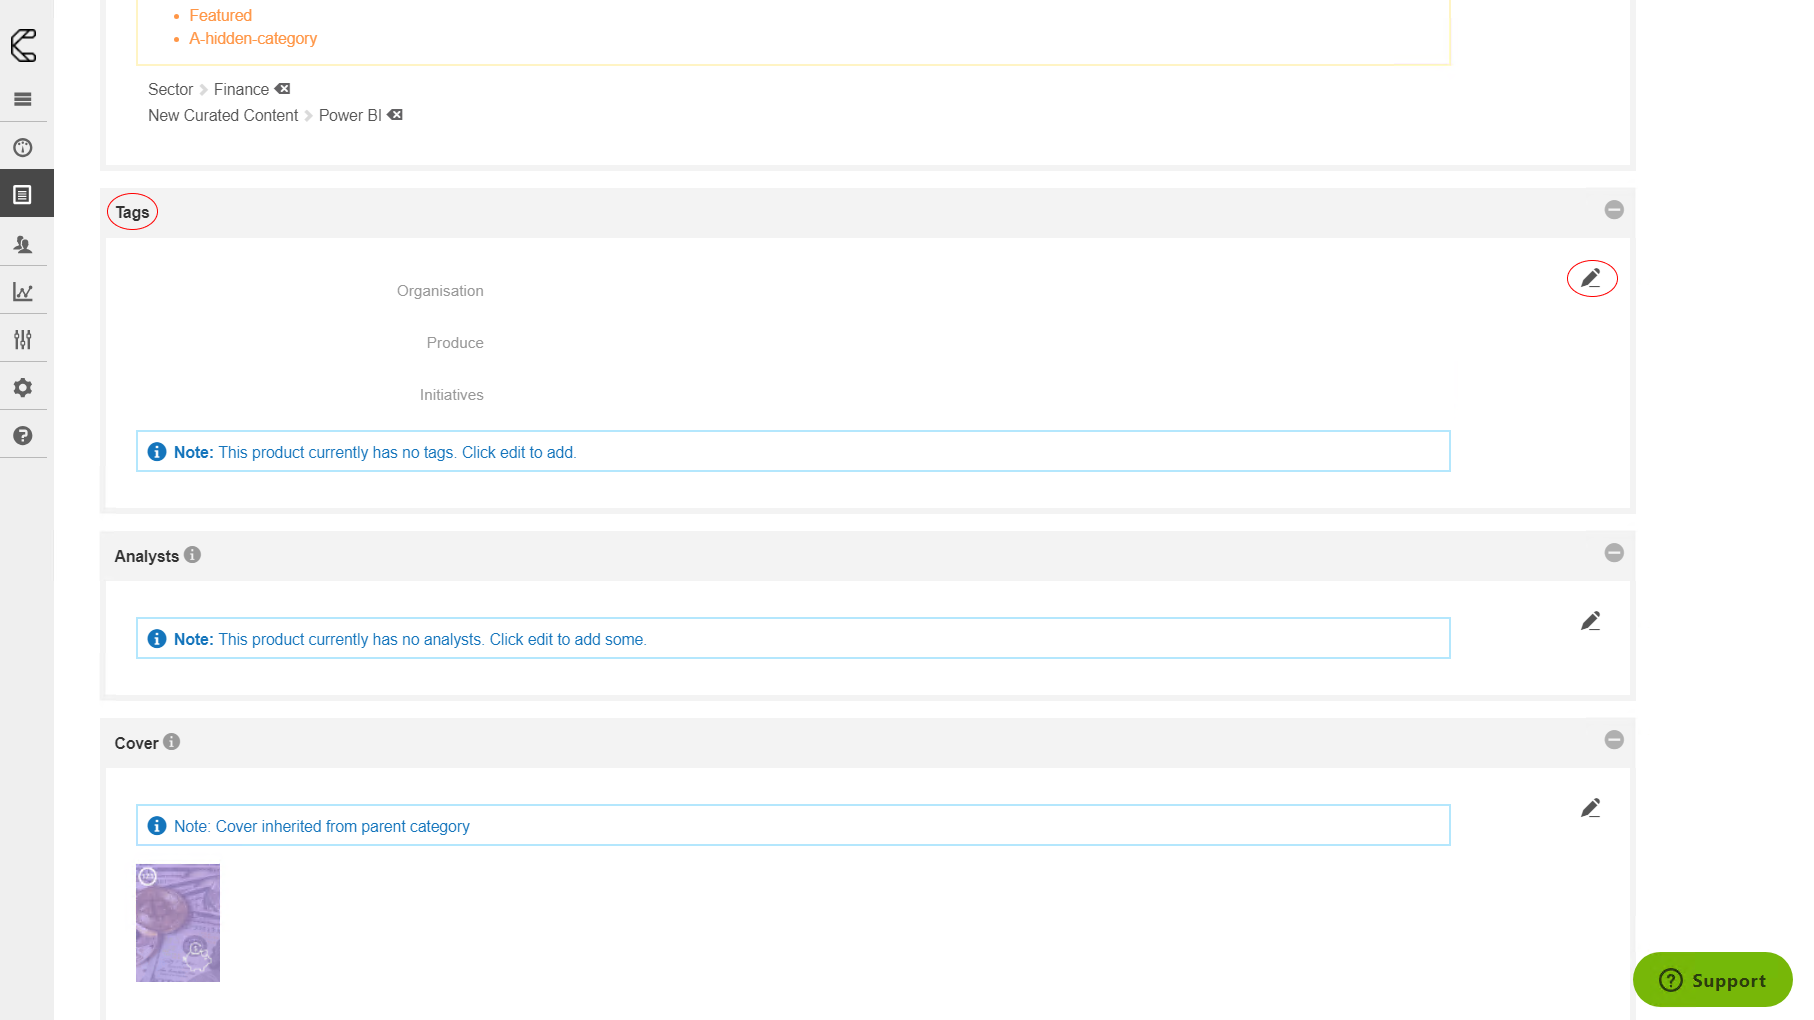1814x1020 pixels.
Task: Open the analytics line chart icon
Action: 23,292
